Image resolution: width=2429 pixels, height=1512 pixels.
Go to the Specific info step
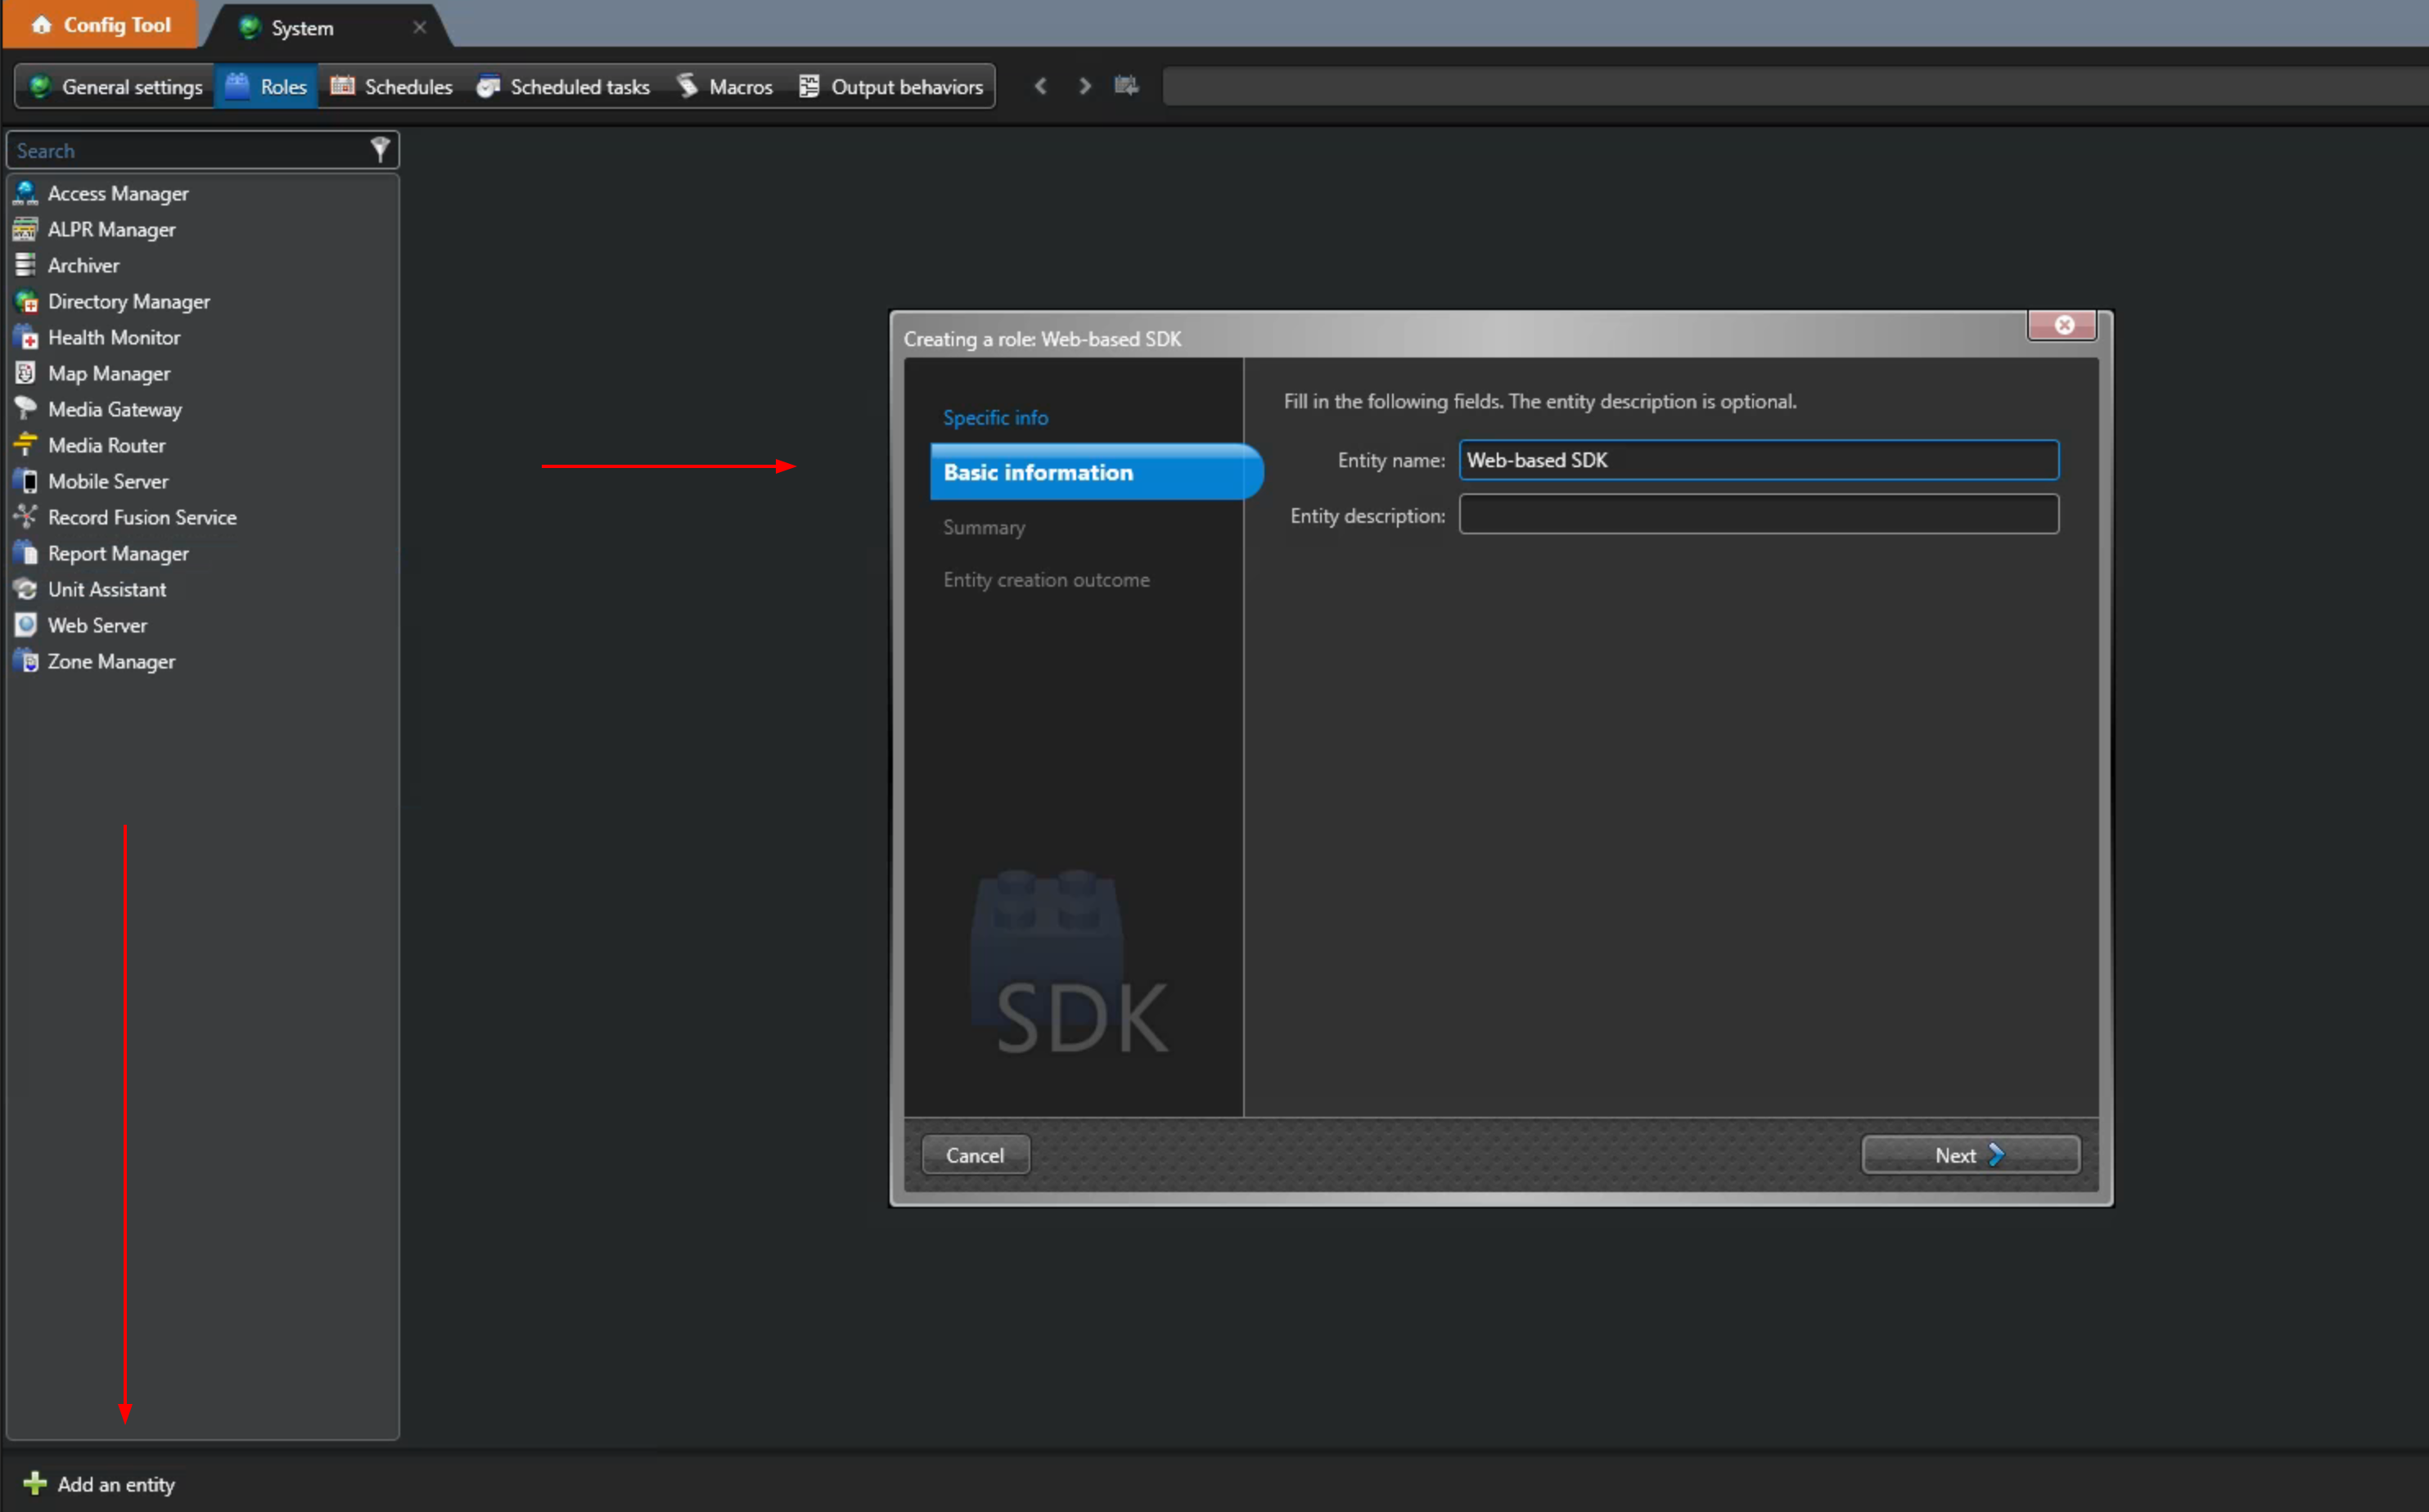click(996, 418)
